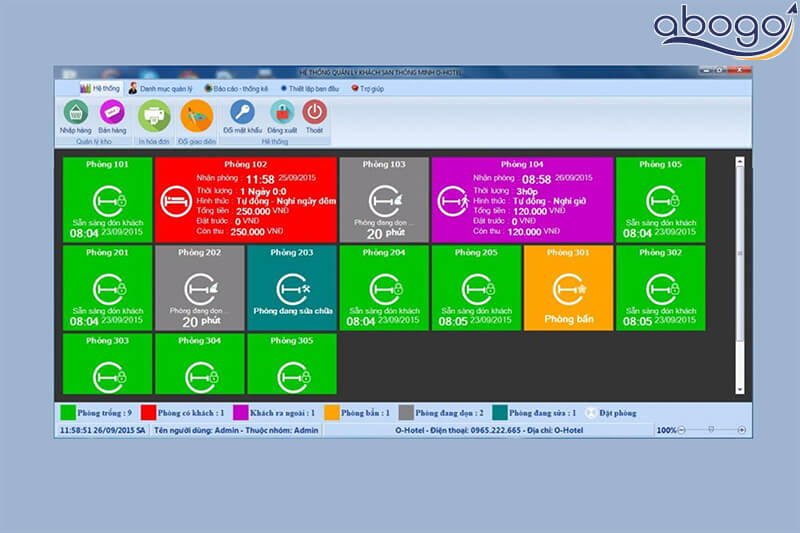The height and width of the screenshot is (533, 800).
Task: Open Đổi giao diện theme icon
Action: (196, 115)
